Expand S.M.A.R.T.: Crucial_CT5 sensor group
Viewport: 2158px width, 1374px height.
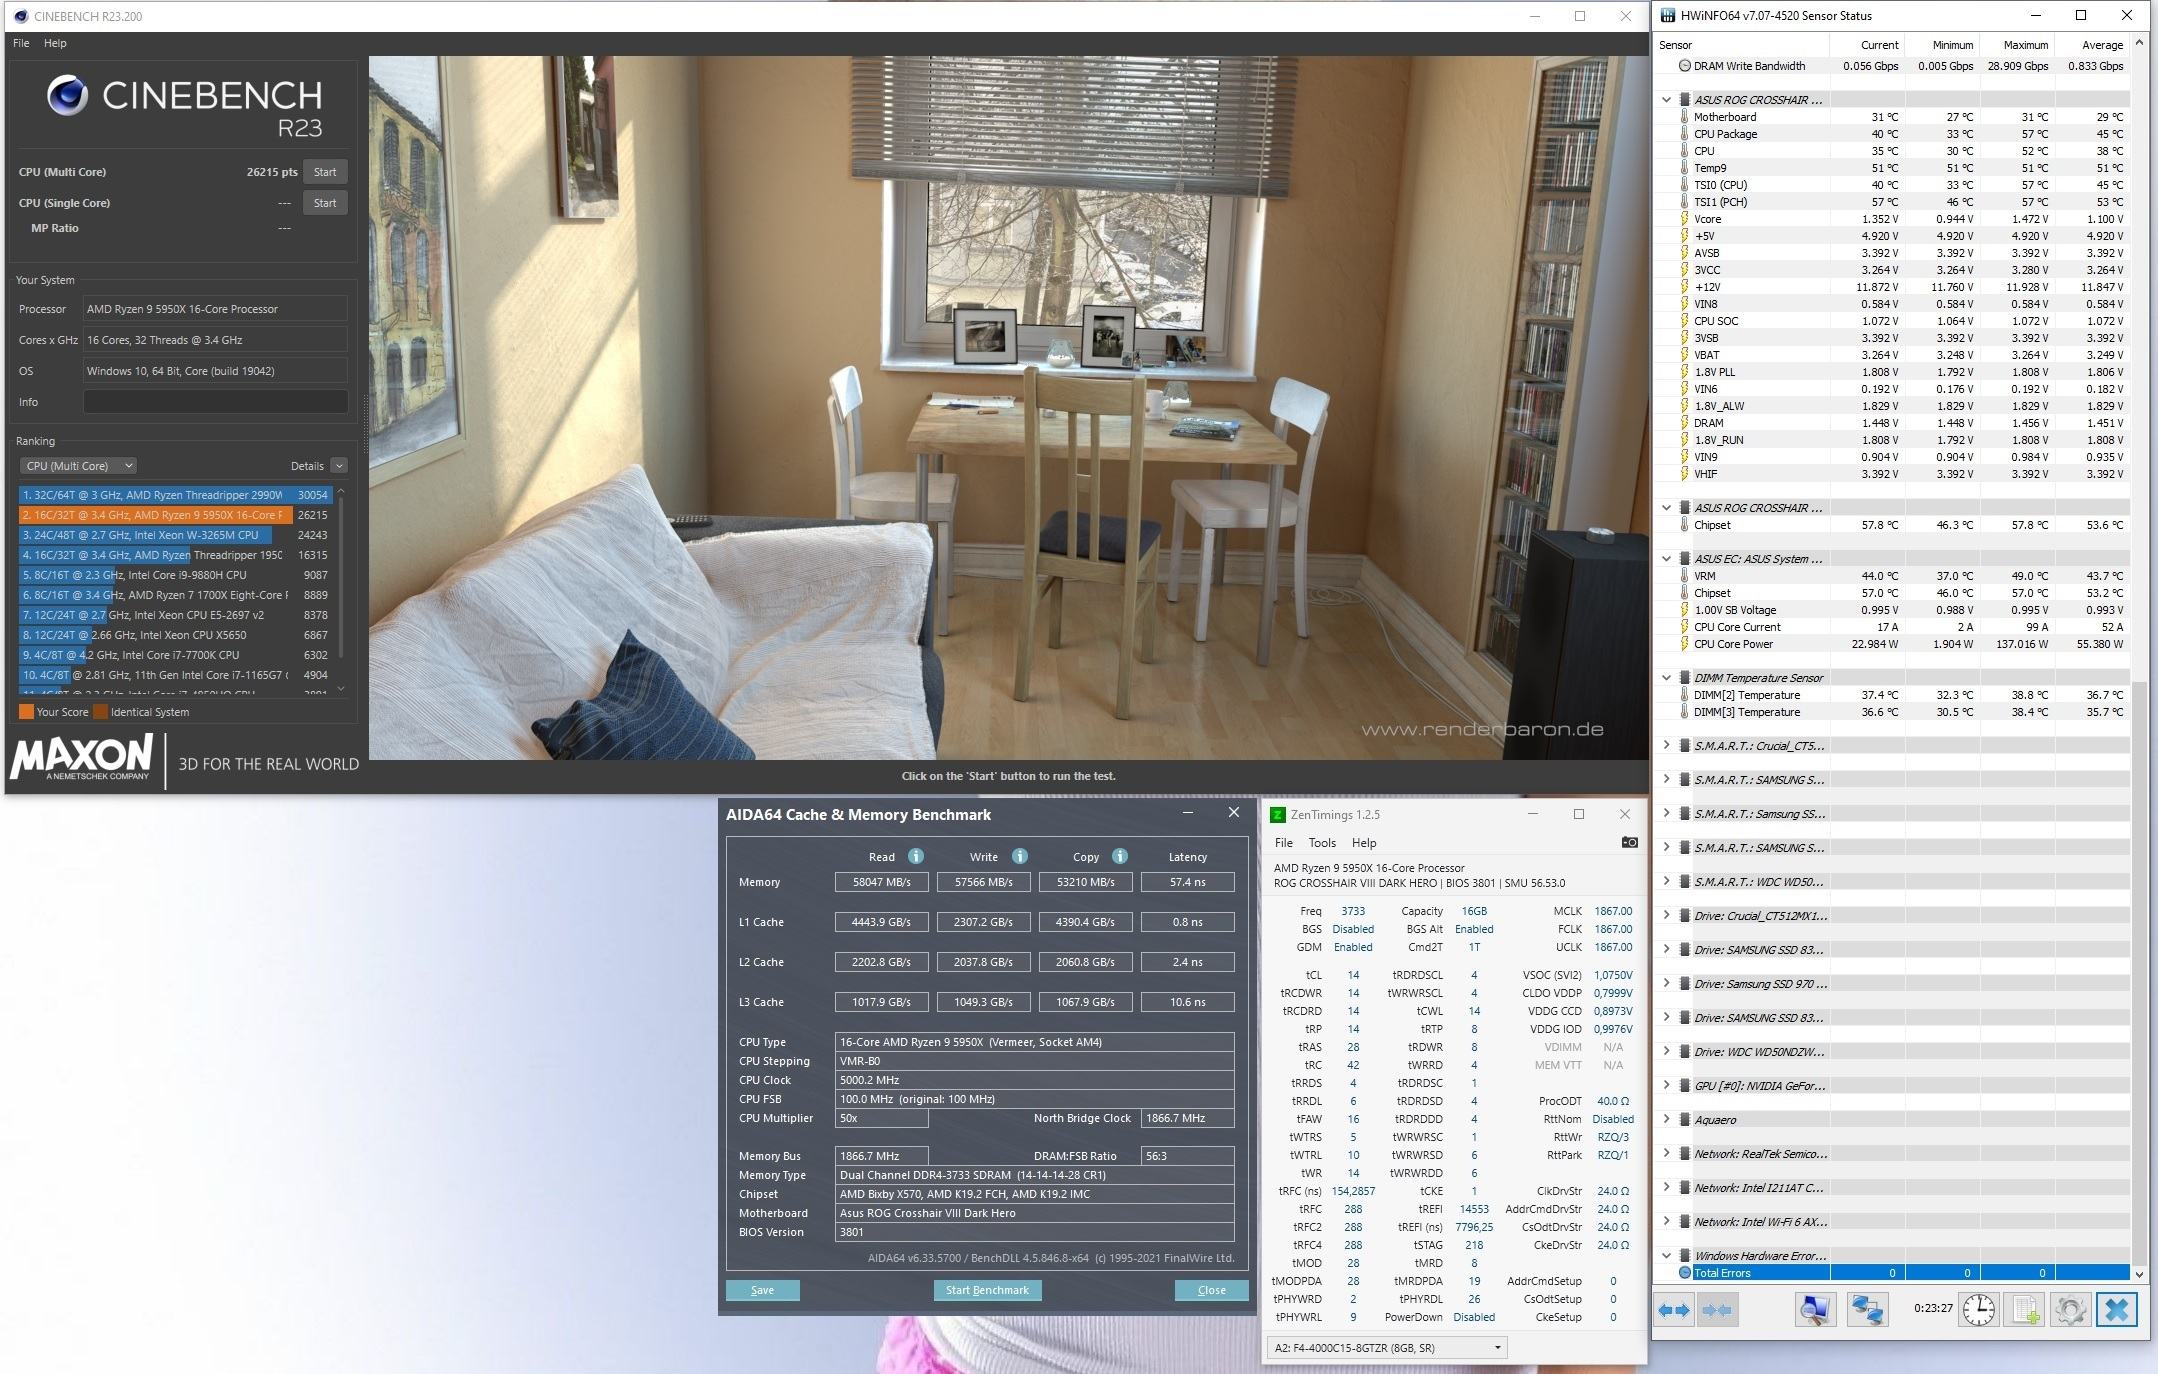tap(1666, 745)
